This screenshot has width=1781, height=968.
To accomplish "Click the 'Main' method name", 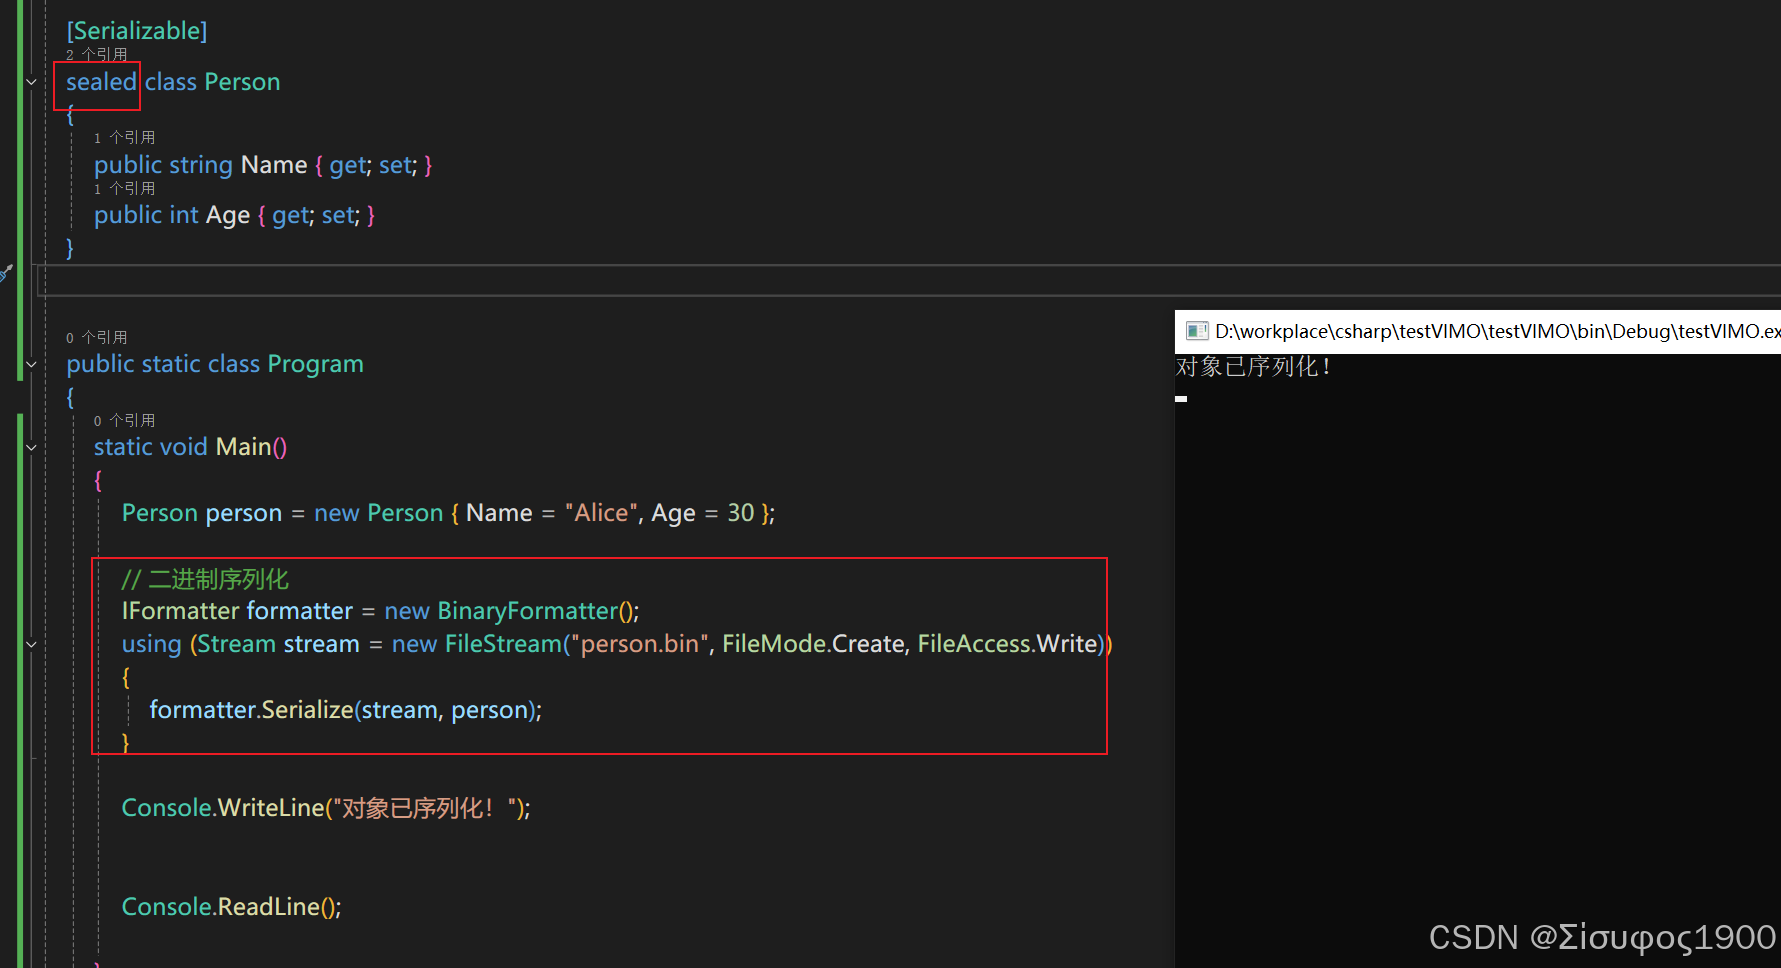I will pos(243,447).
